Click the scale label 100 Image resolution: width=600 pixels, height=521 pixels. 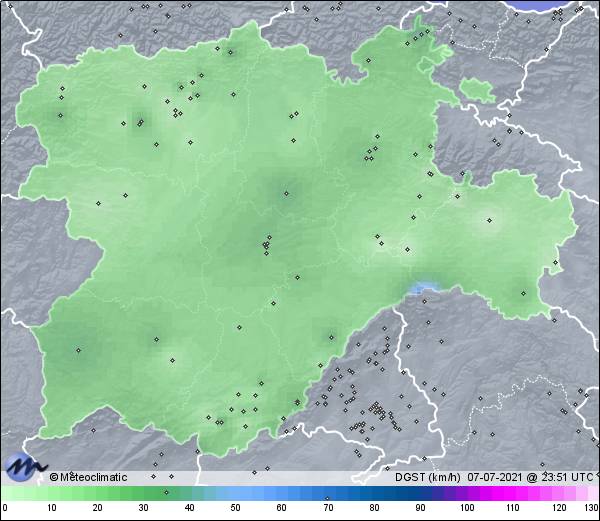tap(467, 508)
